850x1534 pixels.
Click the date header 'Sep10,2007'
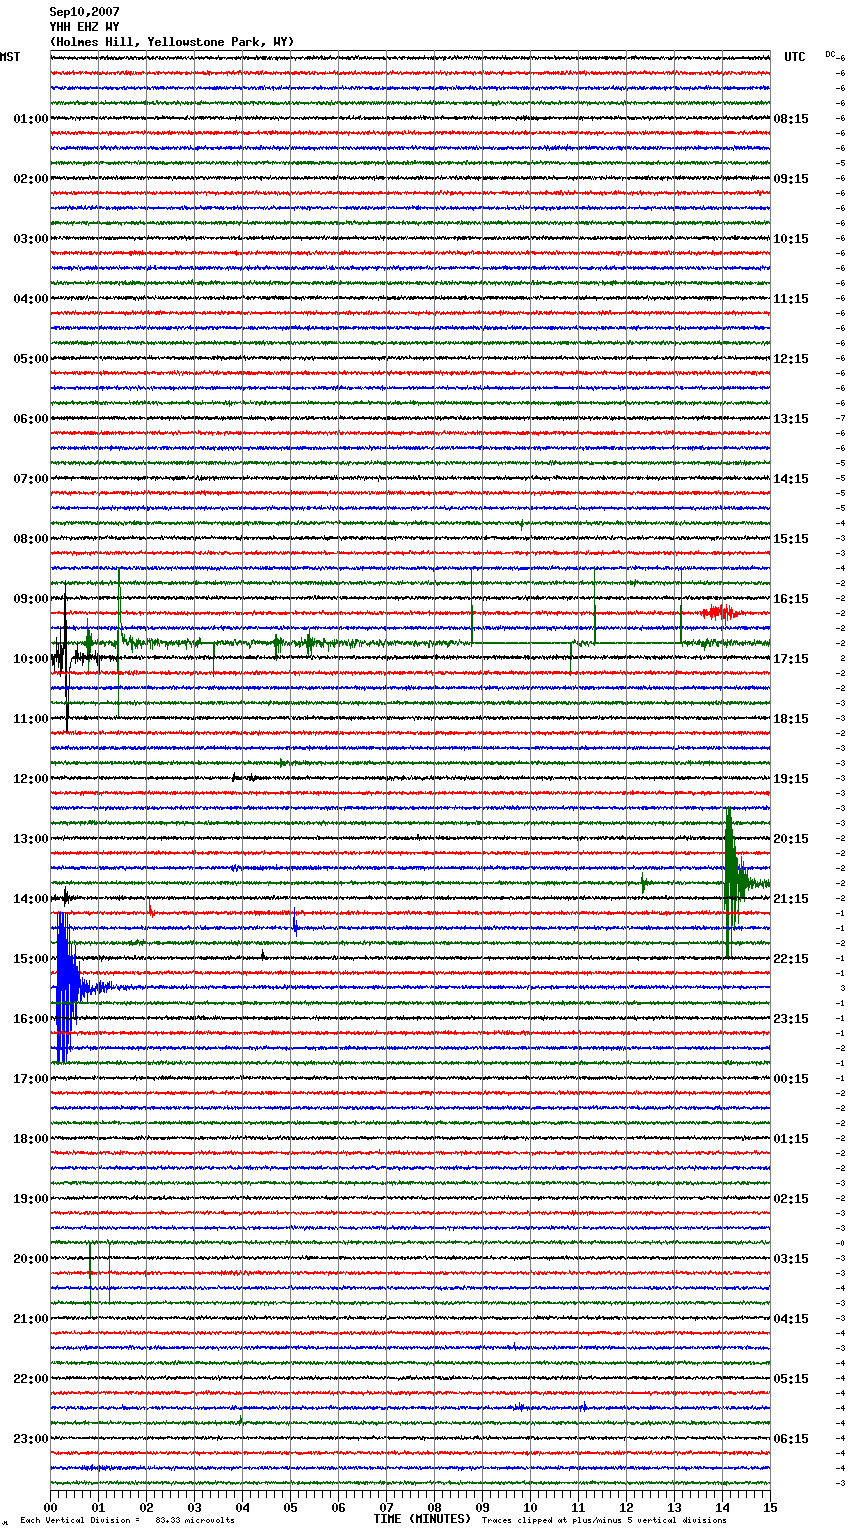[x=84, y=12]
